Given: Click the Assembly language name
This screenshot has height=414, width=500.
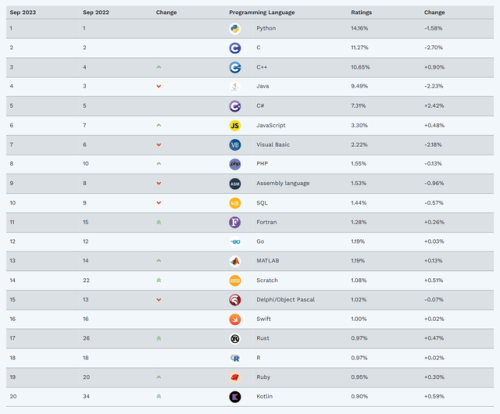Looking at the screenshot, I should coord(283,183).
